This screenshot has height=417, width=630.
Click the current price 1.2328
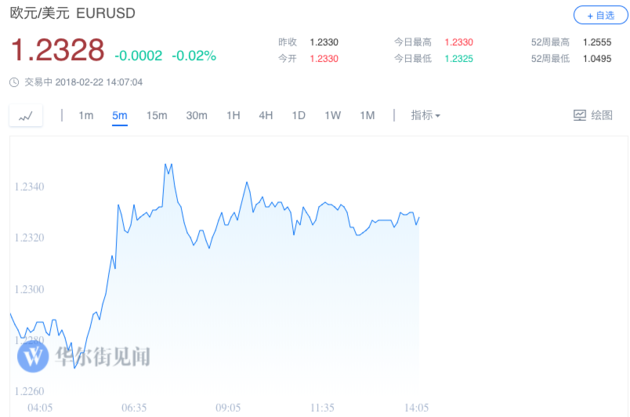[x=58, y=50]
